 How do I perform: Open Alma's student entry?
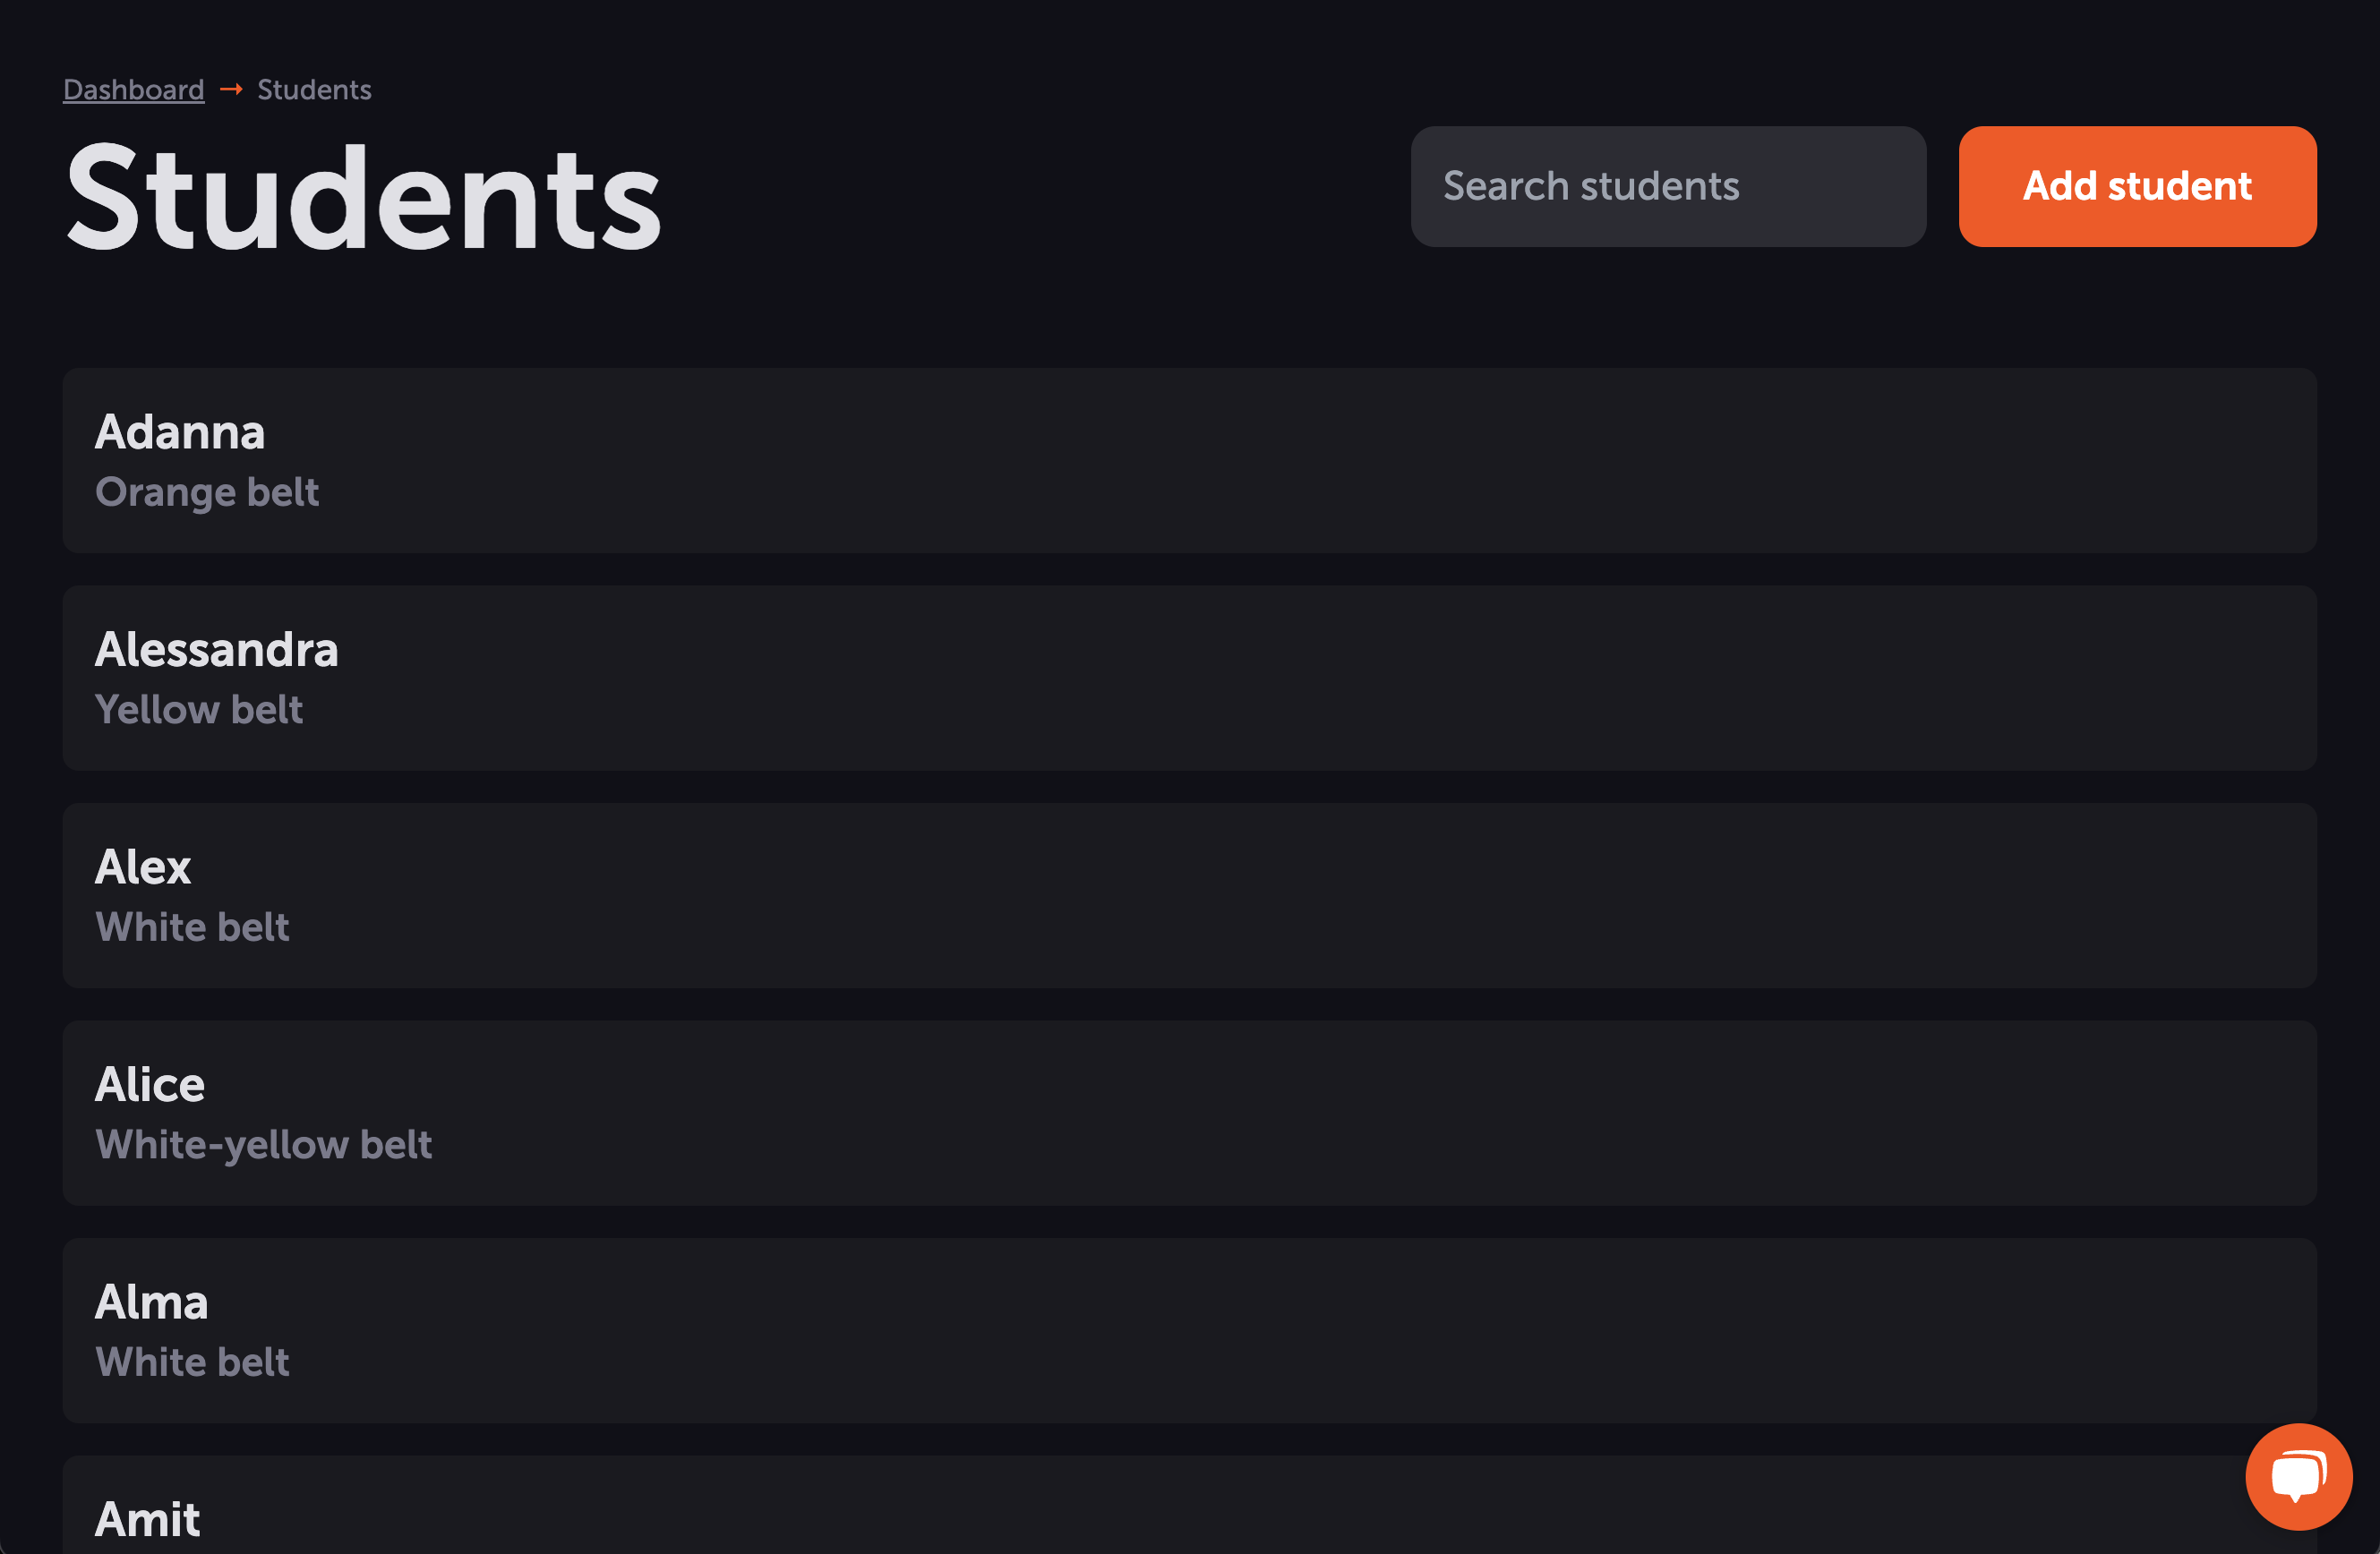pos(1189,1331)
